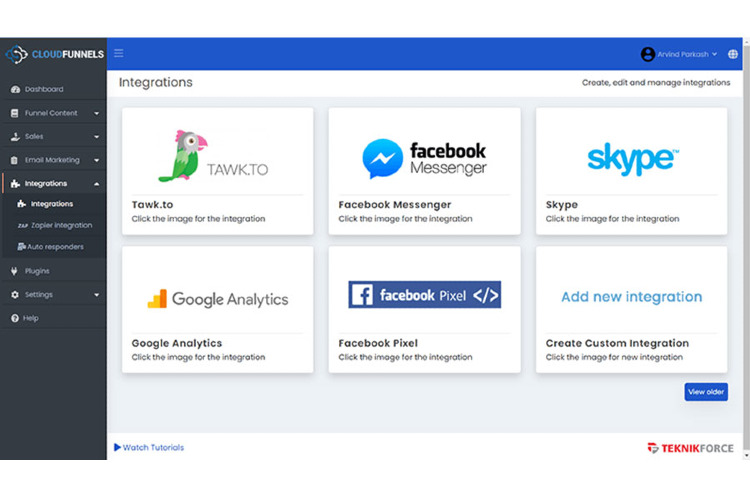This screenshot has height=500, width=750.
Task: Click the Skype card title
Action: coord(562,205)
